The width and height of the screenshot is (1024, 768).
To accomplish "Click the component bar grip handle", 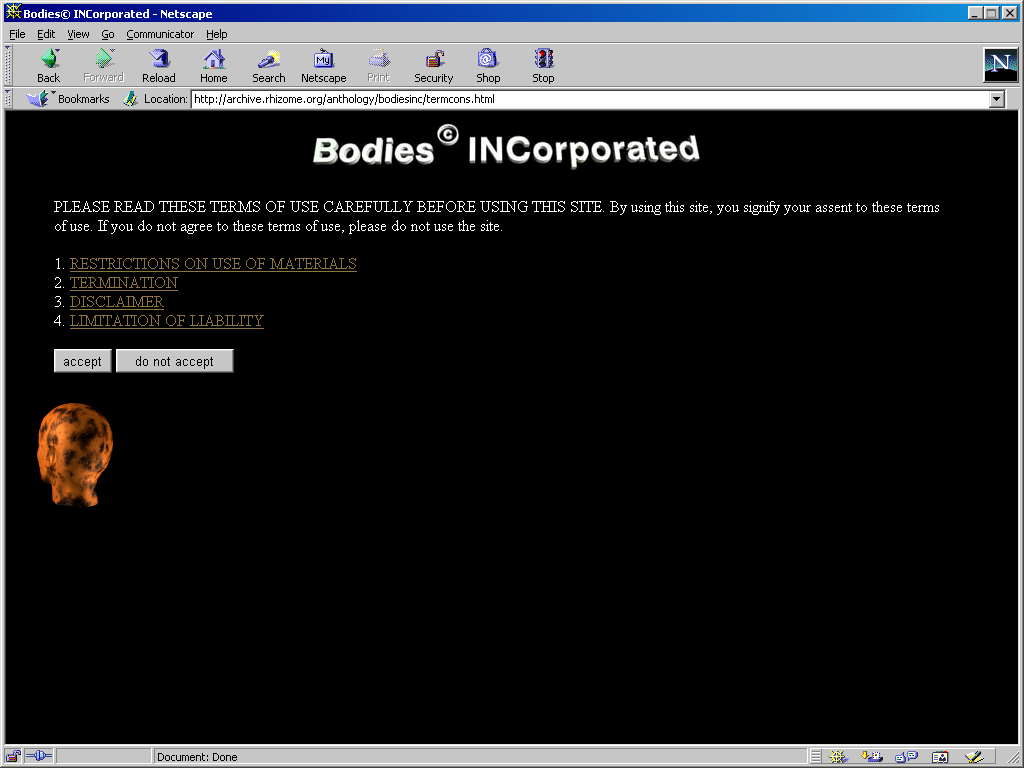I will (816, 756).
